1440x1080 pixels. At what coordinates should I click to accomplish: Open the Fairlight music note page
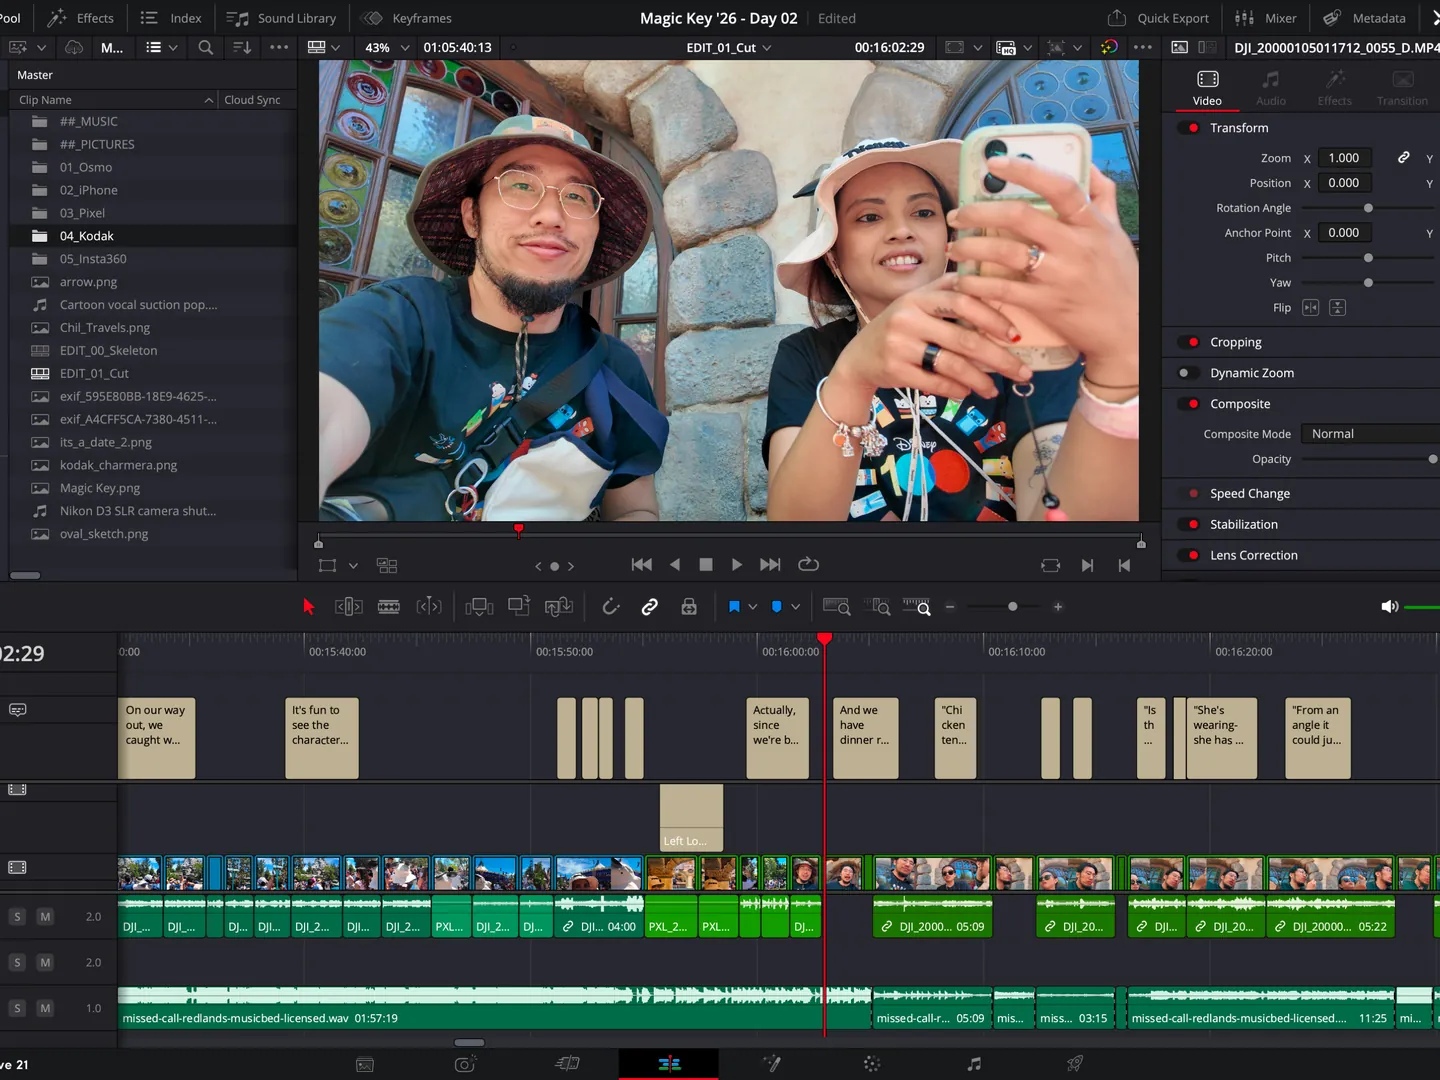(x=974, y=1064)
